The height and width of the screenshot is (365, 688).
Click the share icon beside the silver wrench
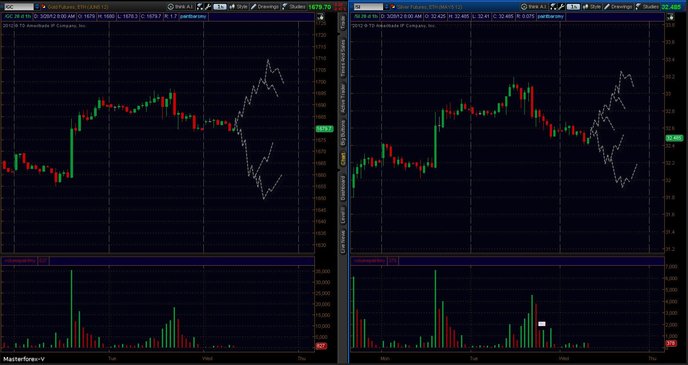click(x=554, y=7)
